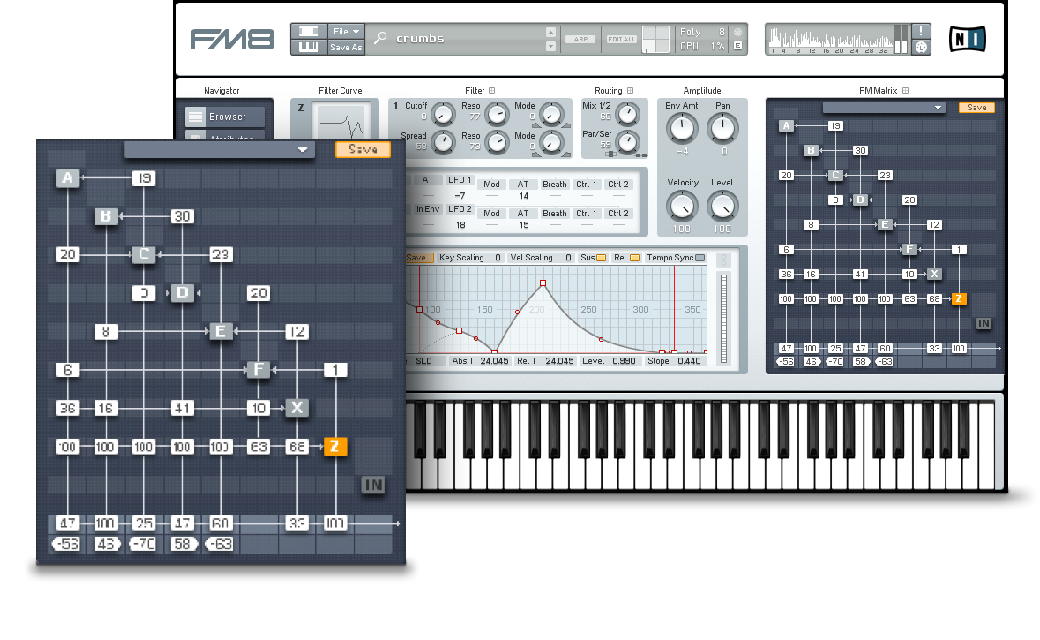
Task: Click the exclamation panic button
Action: [x=921, y=31]
